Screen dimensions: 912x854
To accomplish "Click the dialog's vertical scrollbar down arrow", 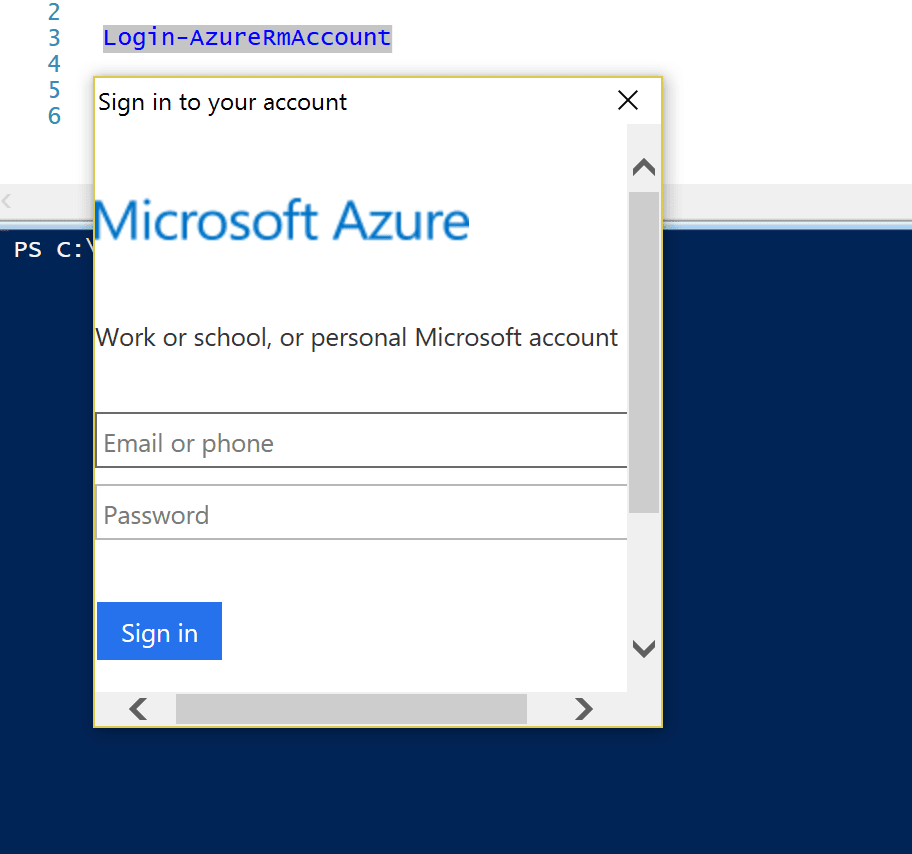I will coord(644,648).
